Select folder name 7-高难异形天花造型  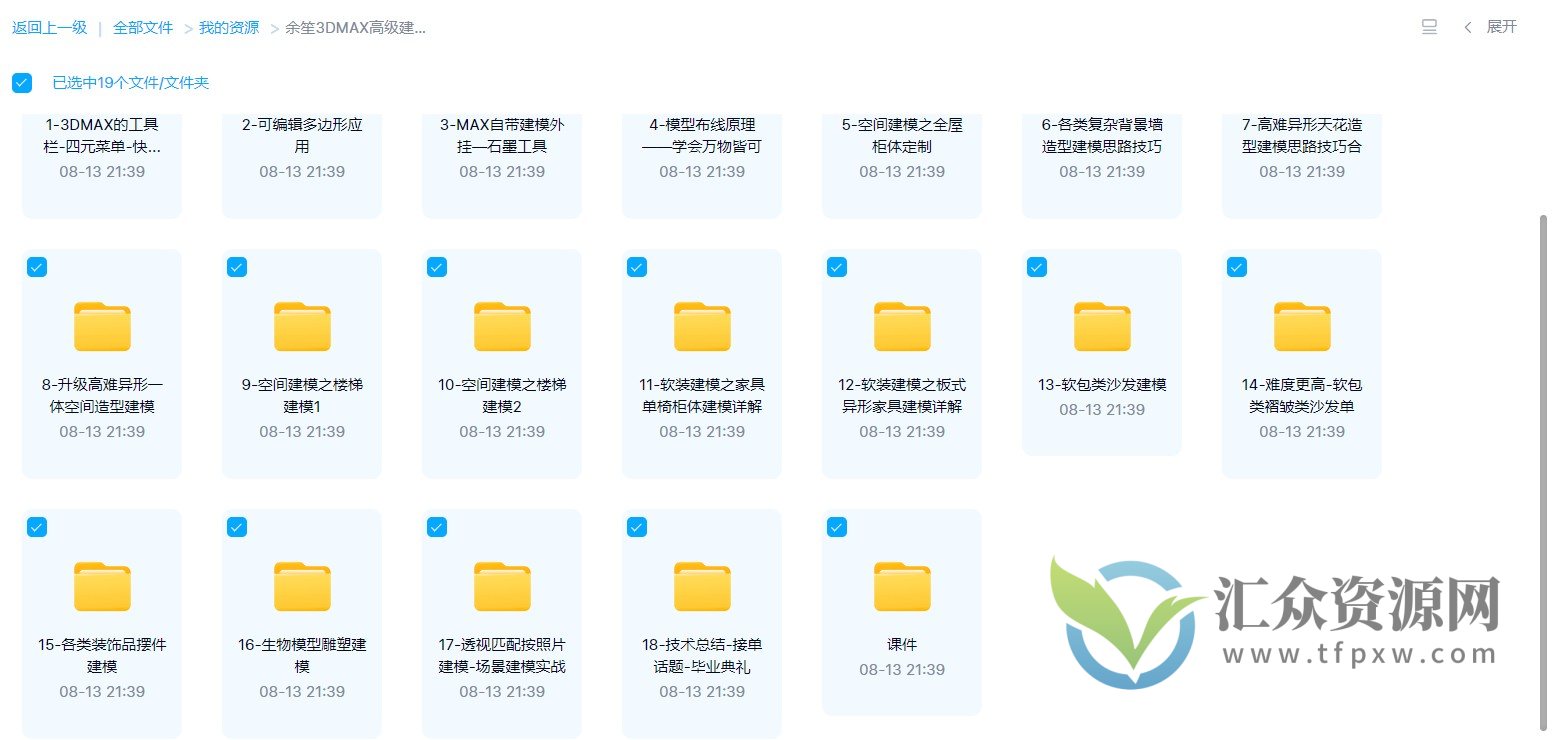[1302, 136]
